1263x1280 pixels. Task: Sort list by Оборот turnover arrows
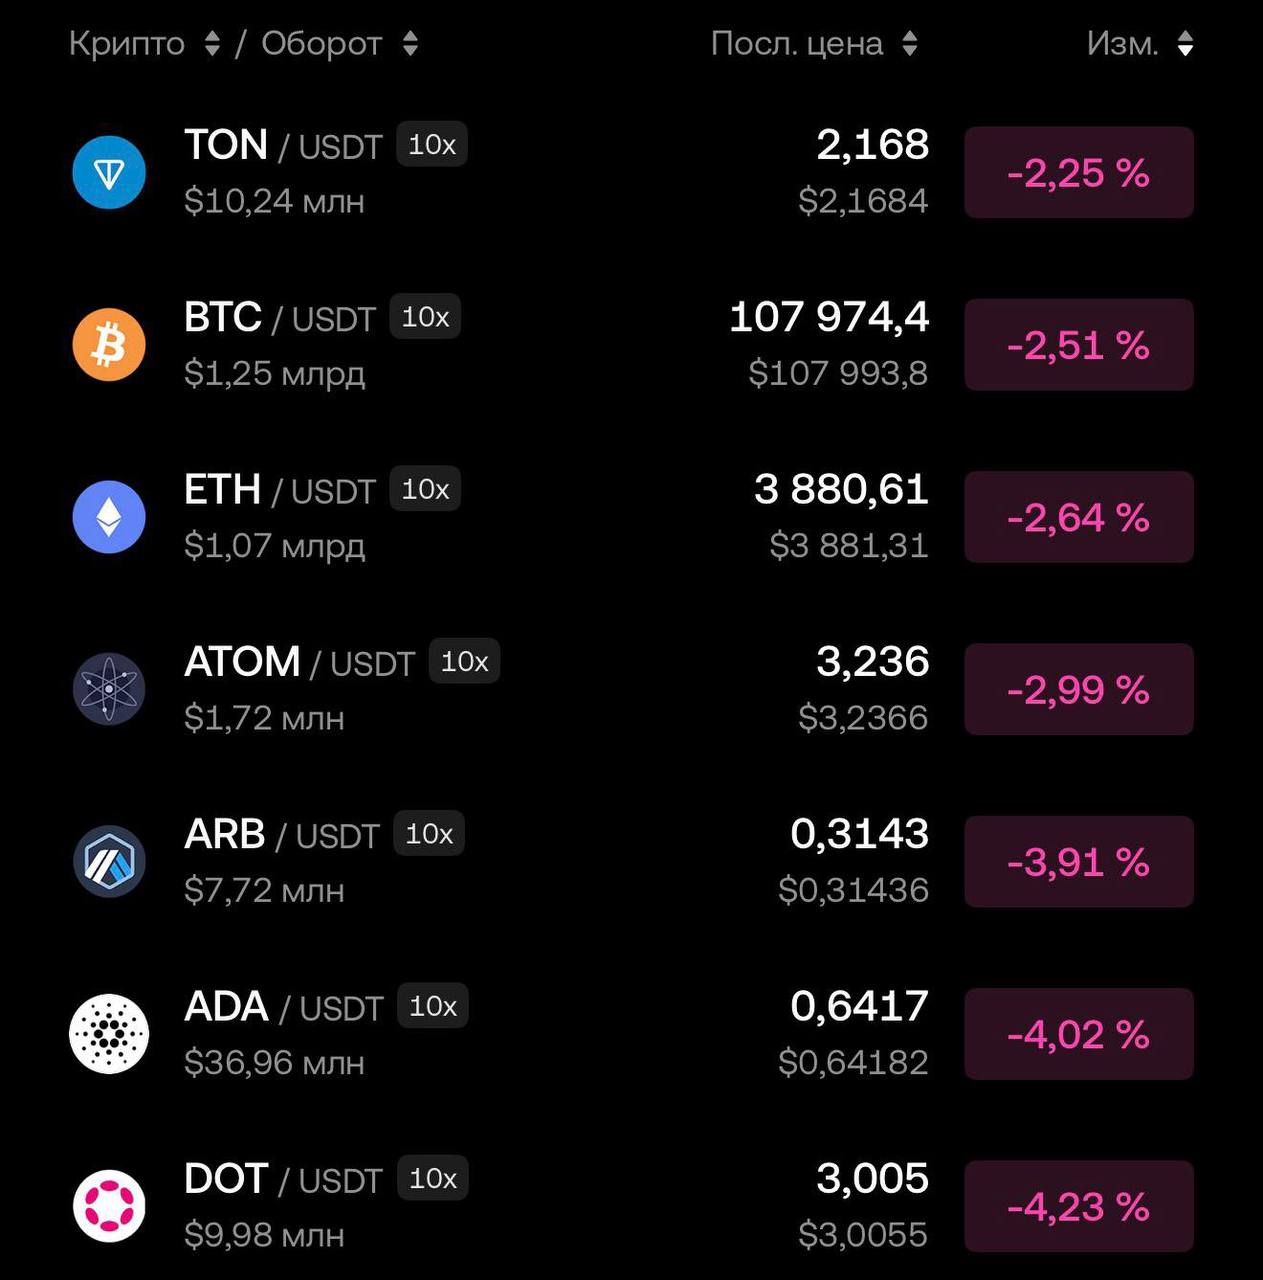pos(410,44)
